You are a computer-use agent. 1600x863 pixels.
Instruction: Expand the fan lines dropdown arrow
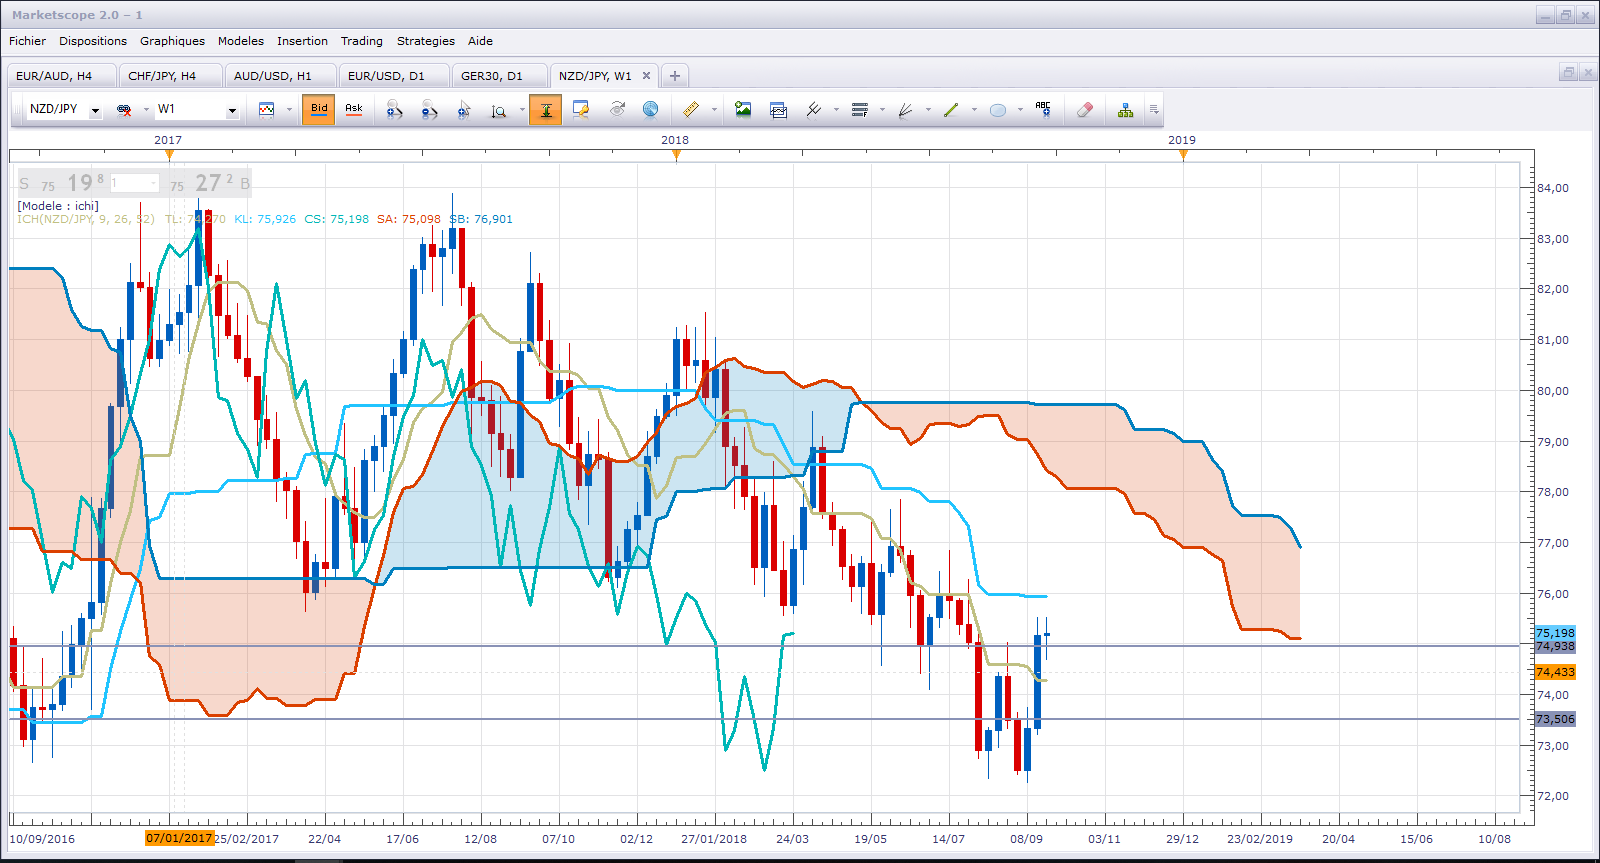tap(928, 110)
